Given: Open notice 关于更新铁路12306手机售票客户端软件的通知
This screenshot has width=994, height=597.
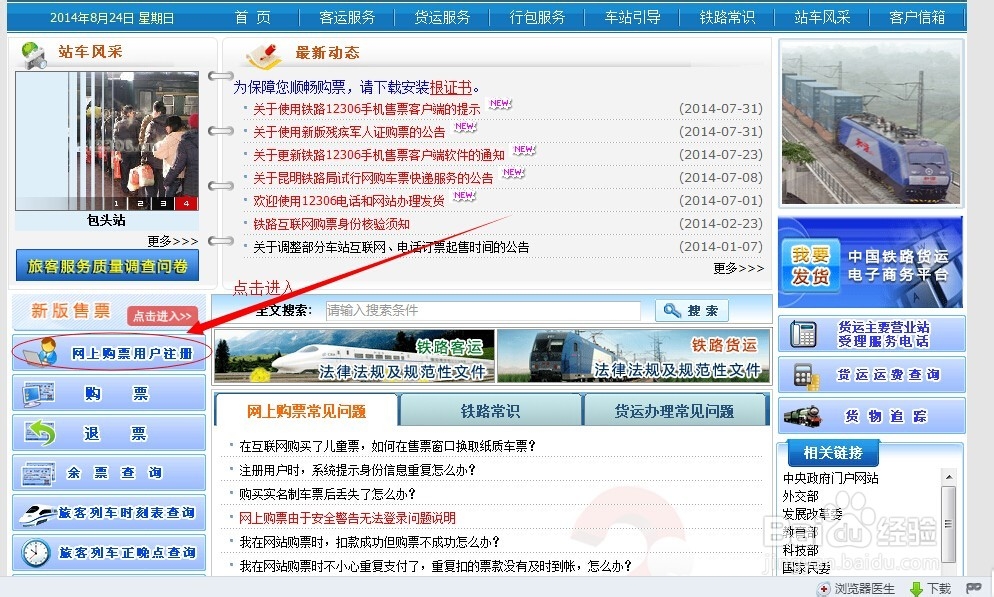Looking at the screenshot, I should coord(378,155).
